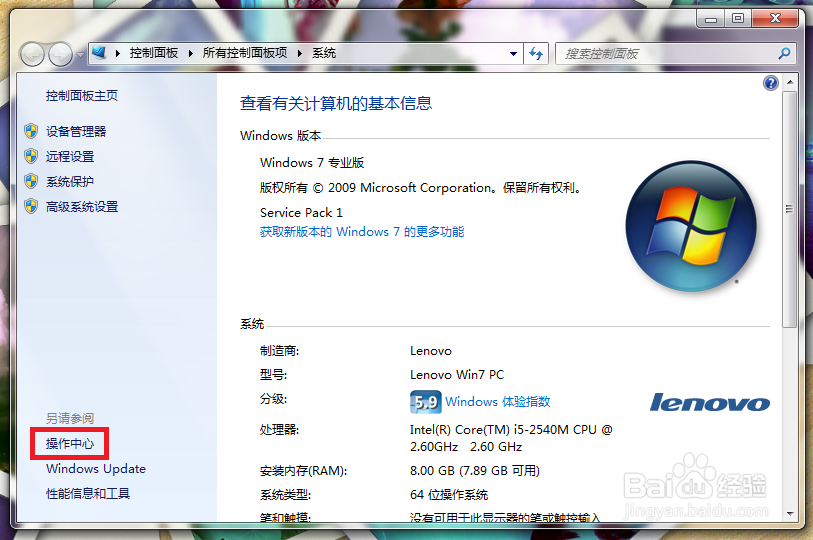Viewport: 813px width, 540px height.
Task: Close the System window
Action: [x=775, y=19]
